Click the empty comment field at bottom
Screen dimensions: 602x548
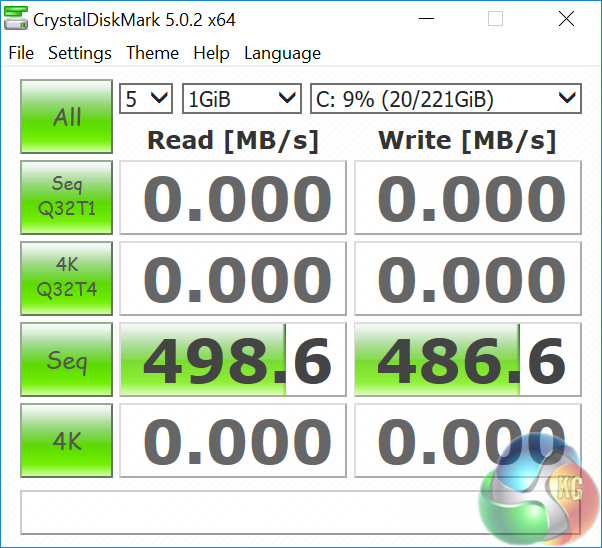coord(301,512)
